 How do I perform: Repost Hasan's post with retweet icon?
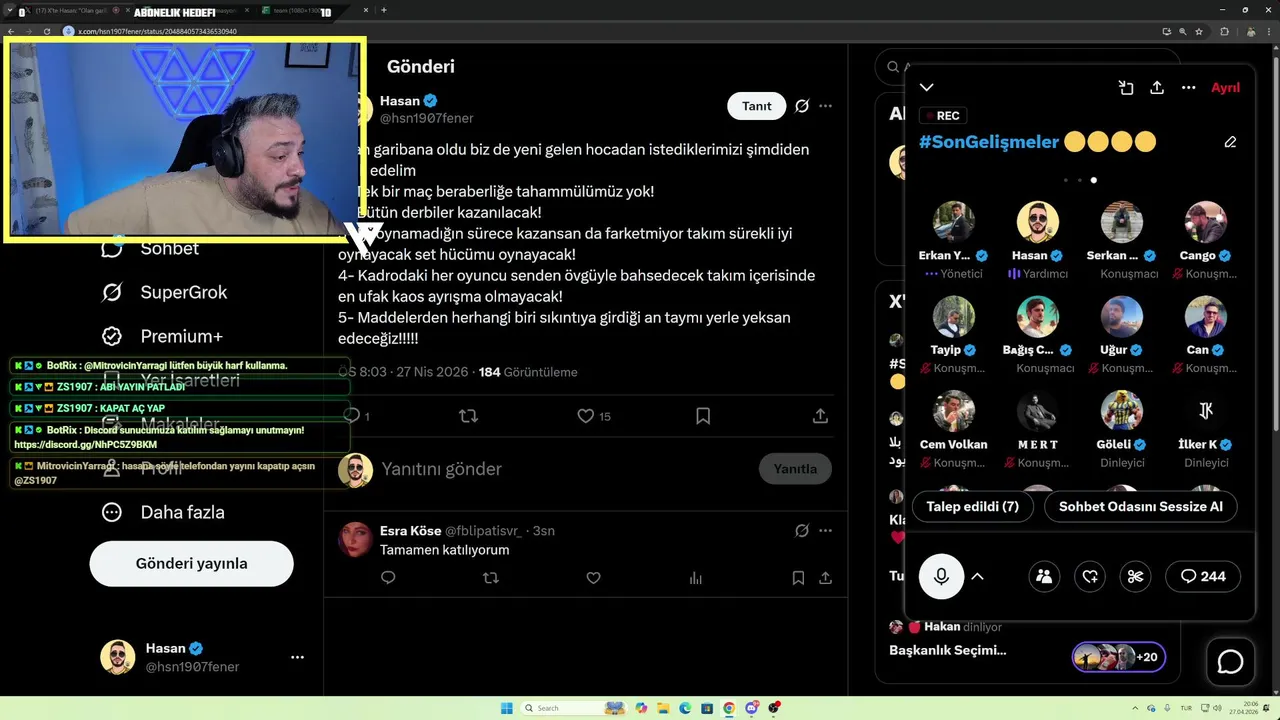[468, 416]
